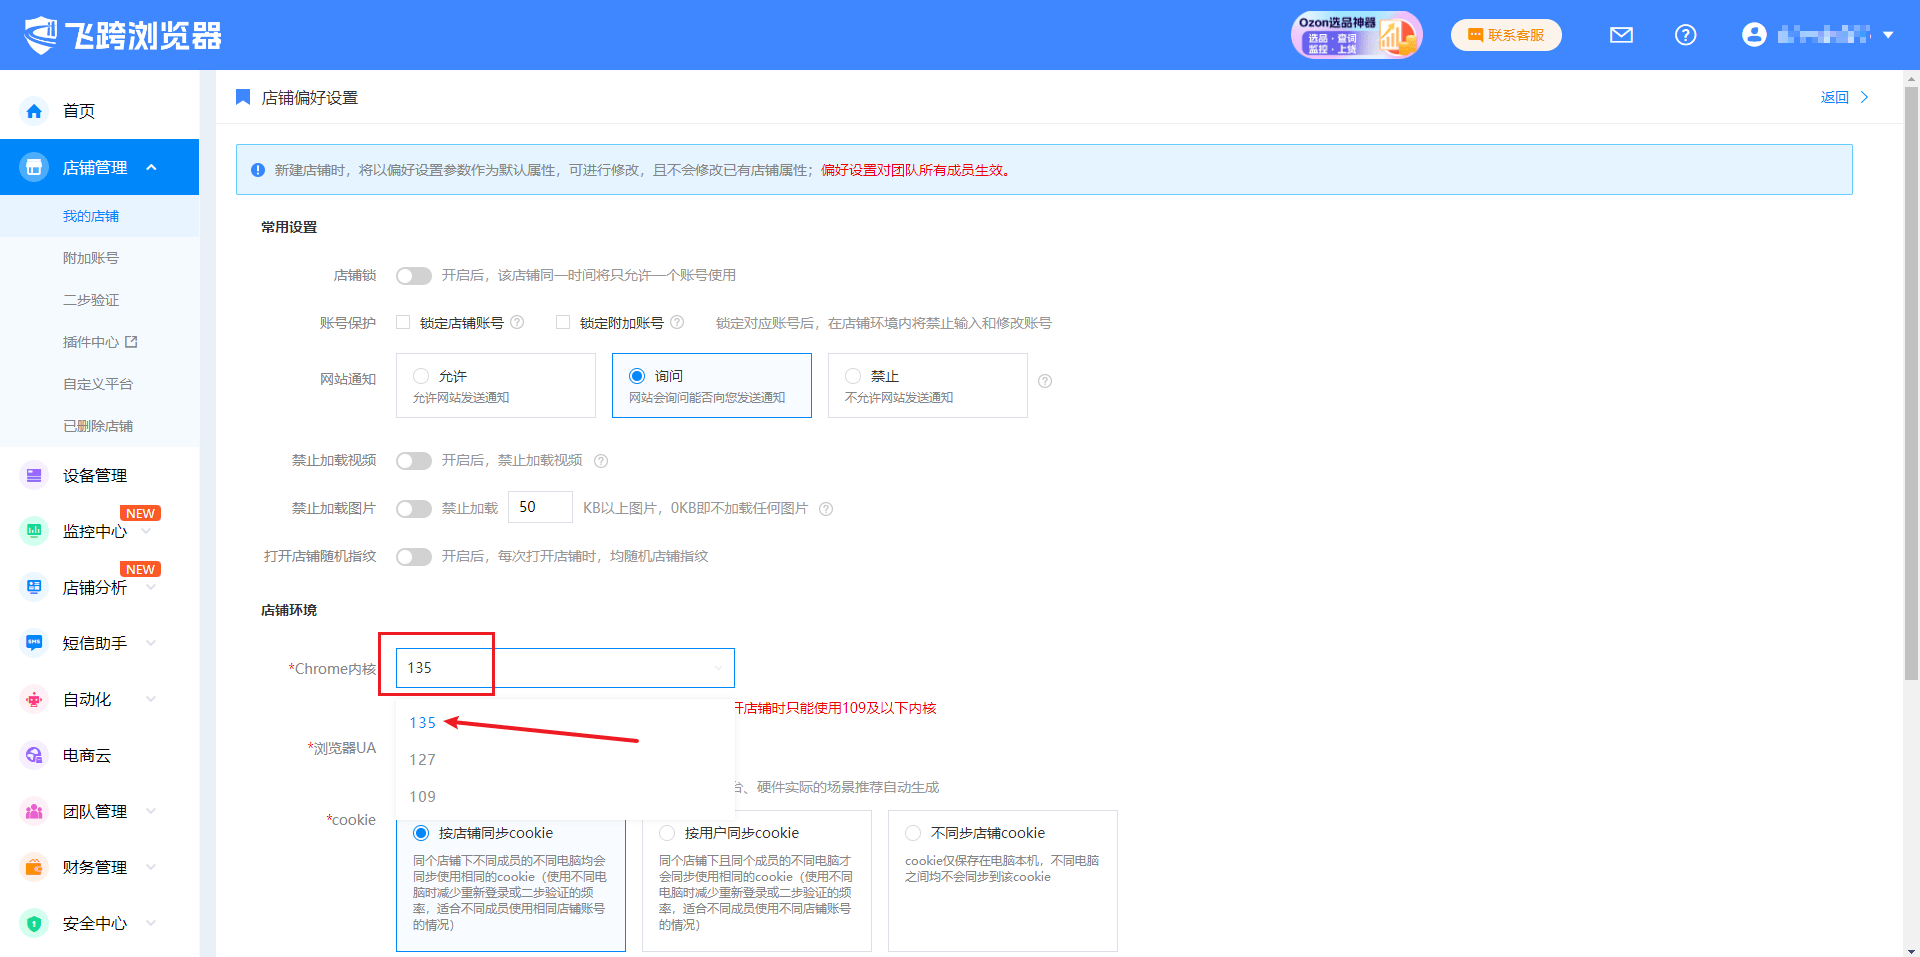Go to 已删除店铺 menu item
The height and width of the screenshot is (957, 1920).
click(x=98, y=426)
